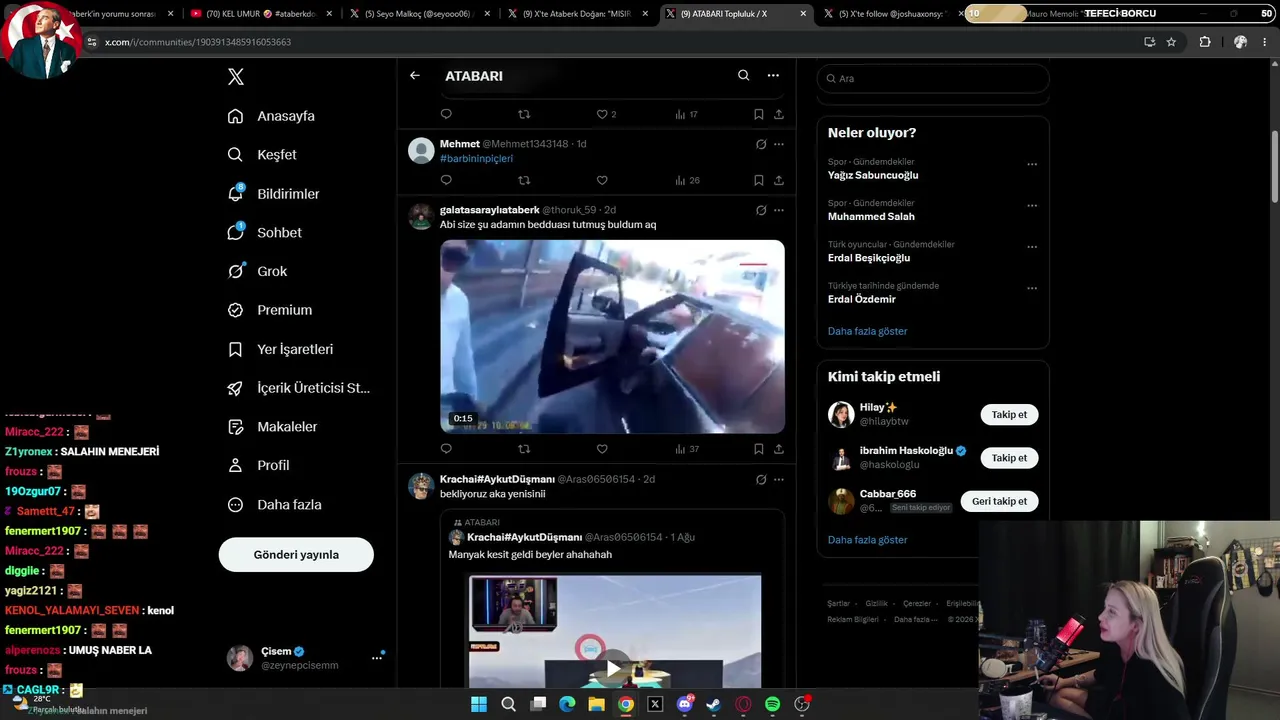
Task: Open the #barbininpiçleri hashtag
Action: [x=476, y=159]
